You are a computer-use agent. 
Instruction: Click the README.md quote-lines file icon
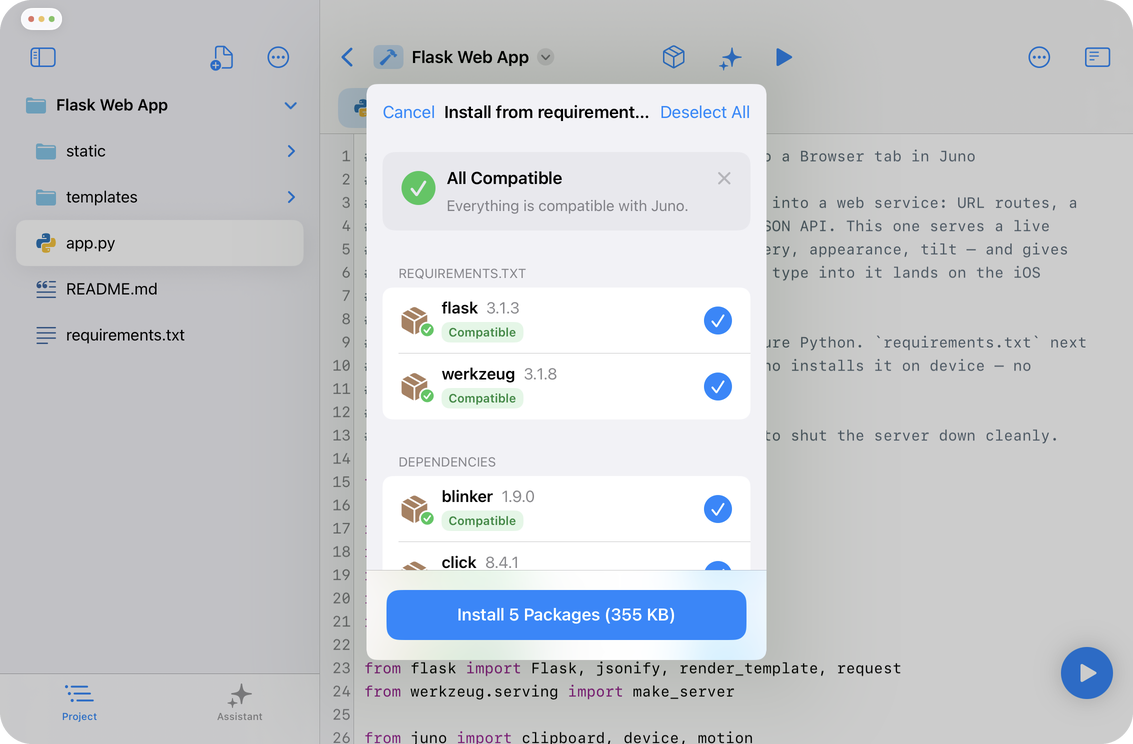[46, 289]
